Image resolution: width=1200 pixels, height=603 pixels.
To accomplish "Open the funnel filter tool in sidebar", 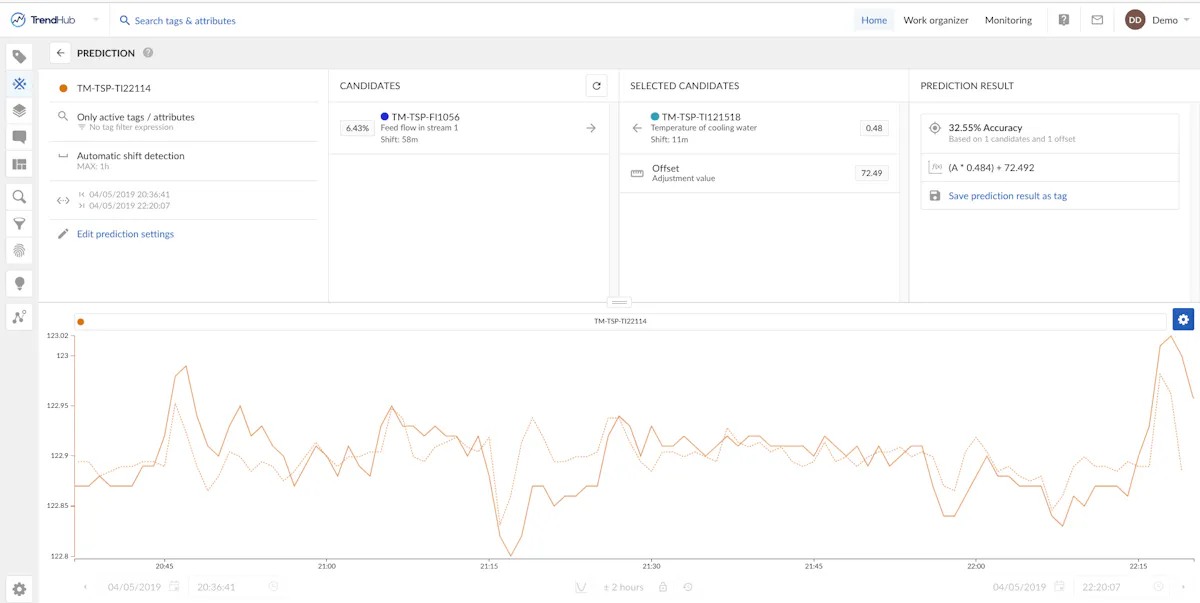I will tap(19, 224).
